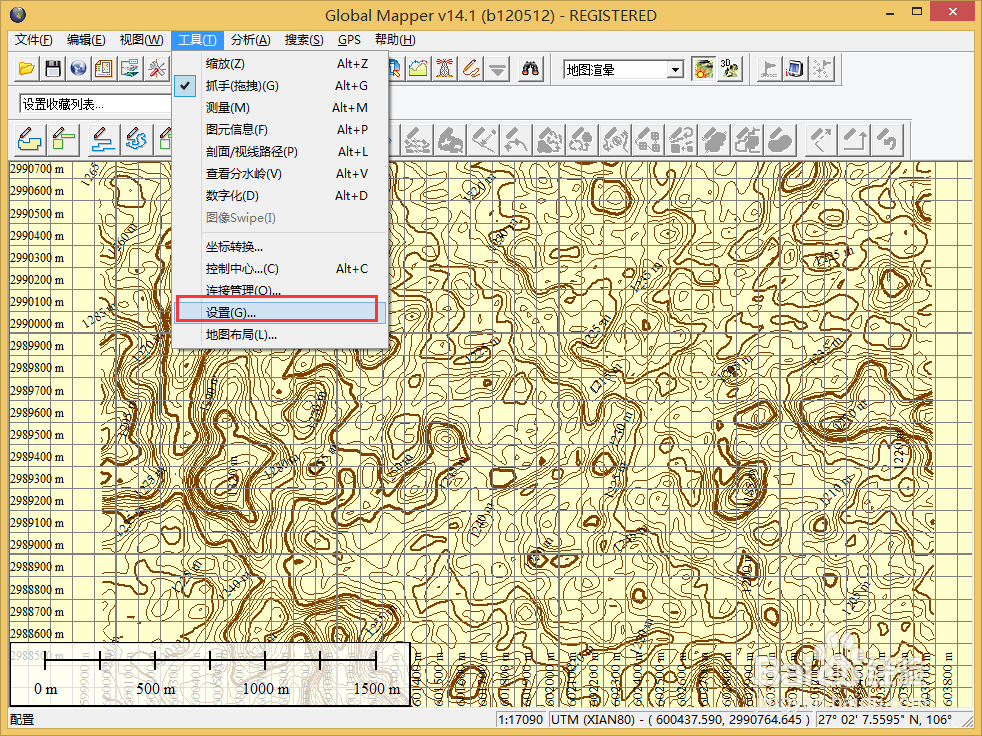Click the path profile chart icon
982x736 pixels.
pos(418,68)
